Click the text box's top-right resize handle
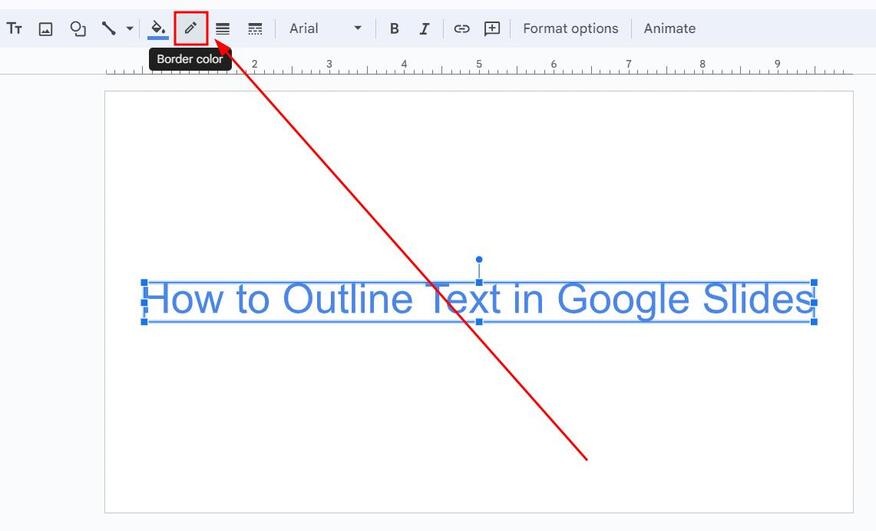The image size is (876, 531). [x=814, y=283]
